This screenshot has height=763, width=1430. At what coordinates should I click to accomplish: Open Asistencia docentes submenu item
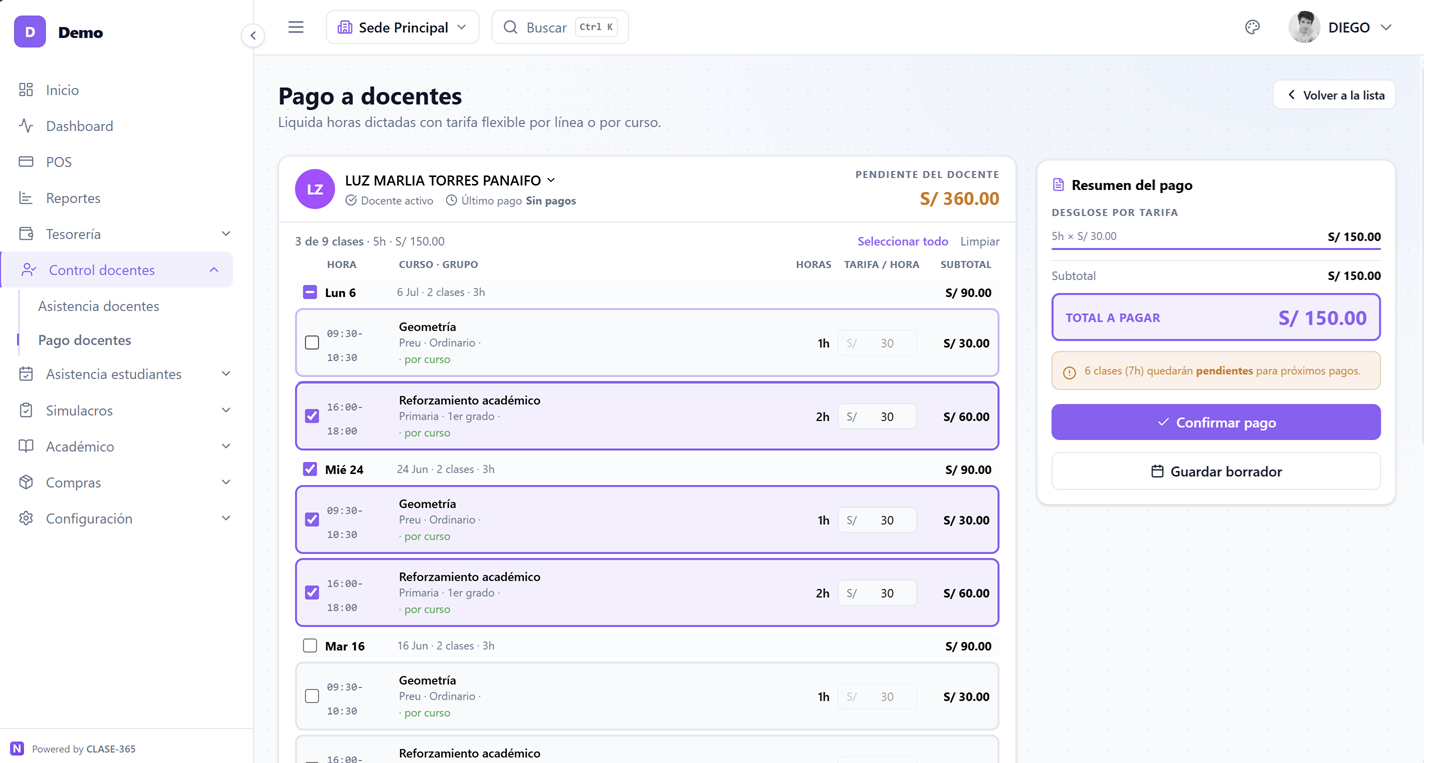(x=98, y=306)
